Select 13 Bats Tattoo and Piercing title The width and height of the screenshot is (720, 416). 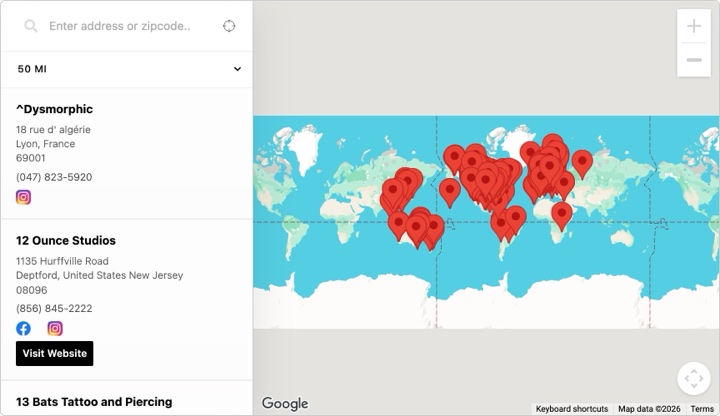(x=94, y=402)
